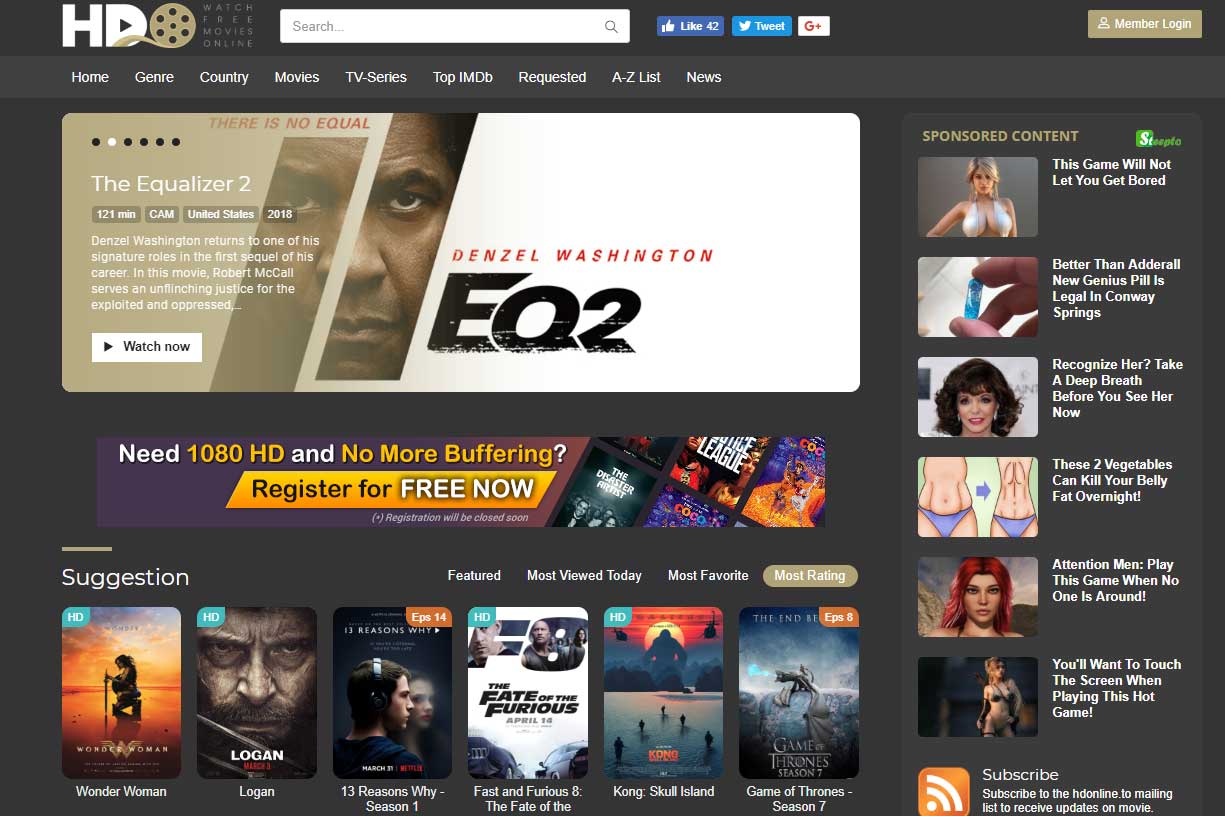Open the 'Recognize Her?' sponsored ad
The image size is (1225, 816).
(x=1117, y=388)
